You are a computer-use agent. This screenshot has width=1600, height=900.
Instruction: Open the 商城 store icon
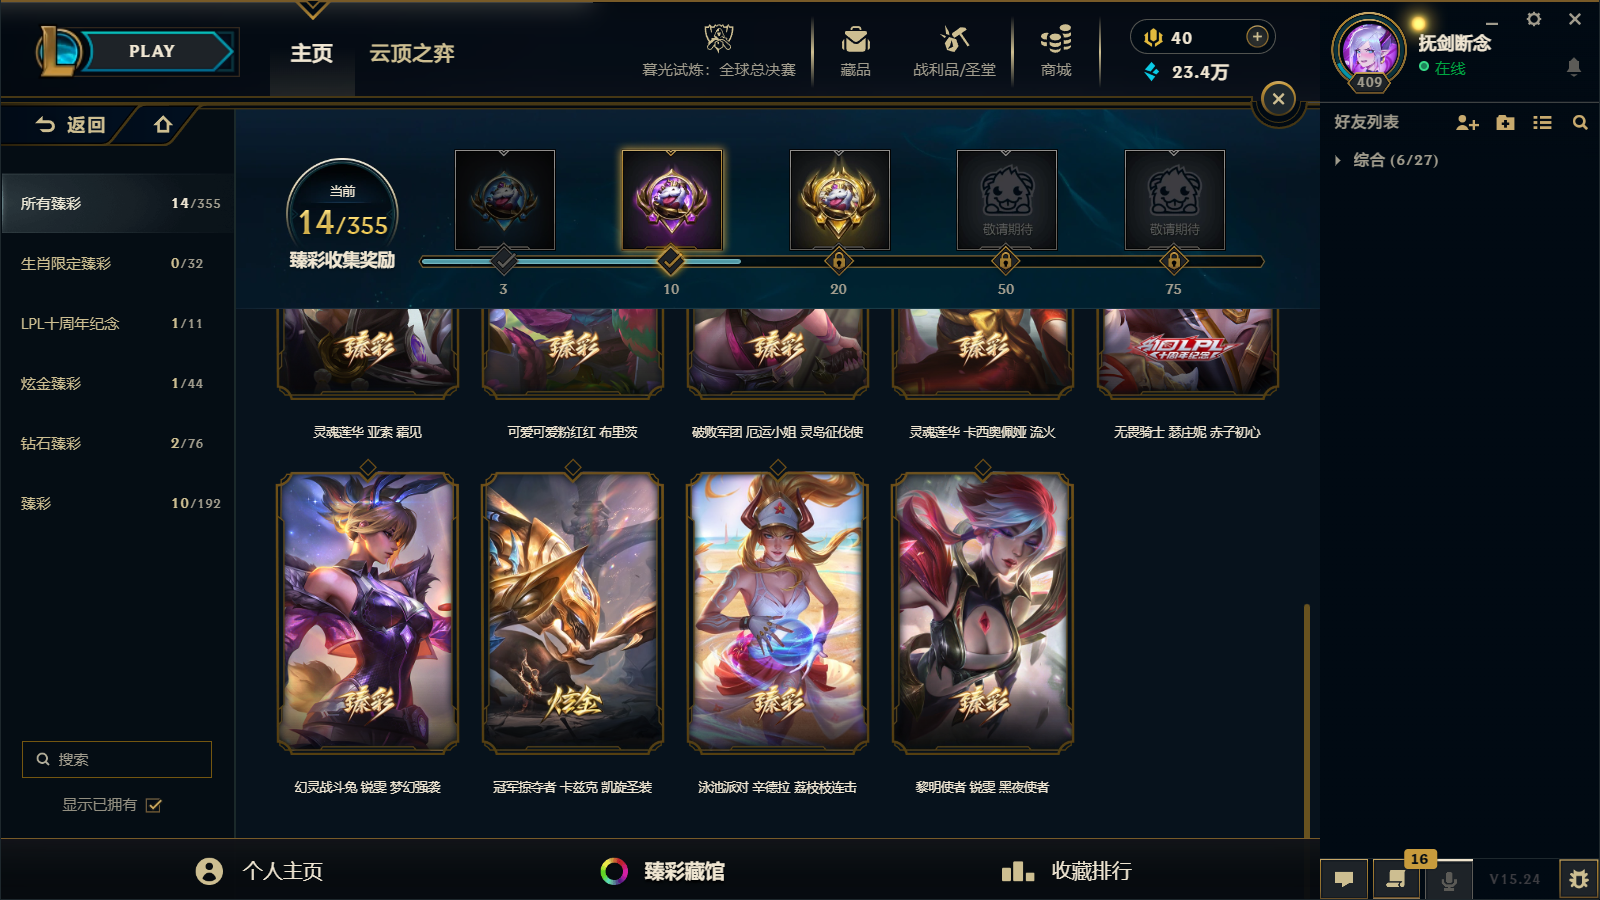1056,40
